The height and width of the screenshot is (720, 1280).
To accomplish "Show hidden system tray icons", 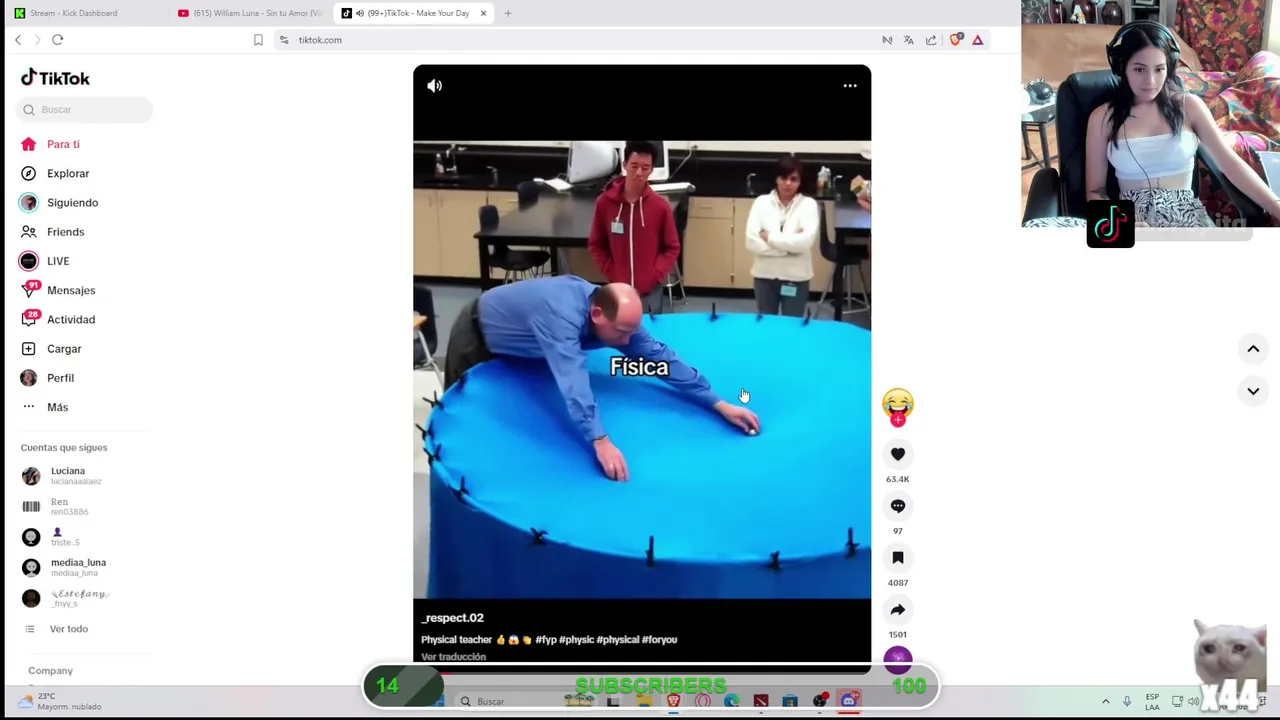I will (x=1105, y=701).
